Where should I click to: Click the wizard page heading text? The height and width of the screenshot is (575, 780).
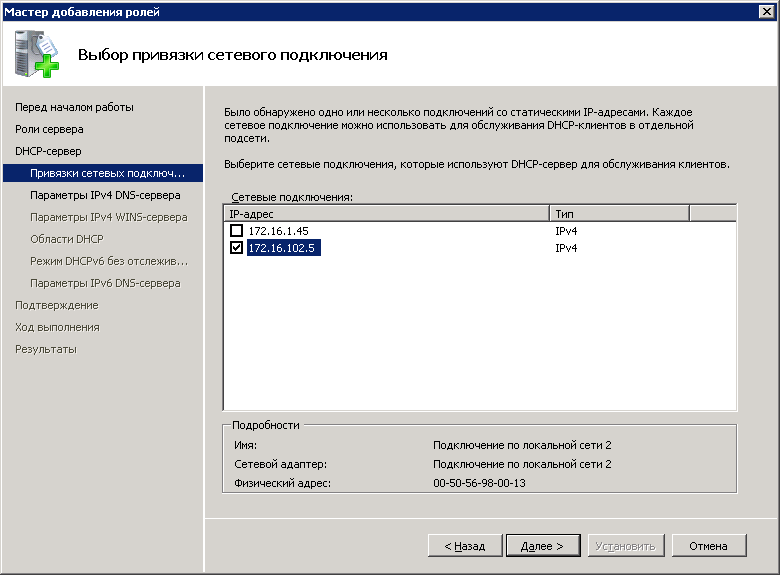(x=232, y=54)
